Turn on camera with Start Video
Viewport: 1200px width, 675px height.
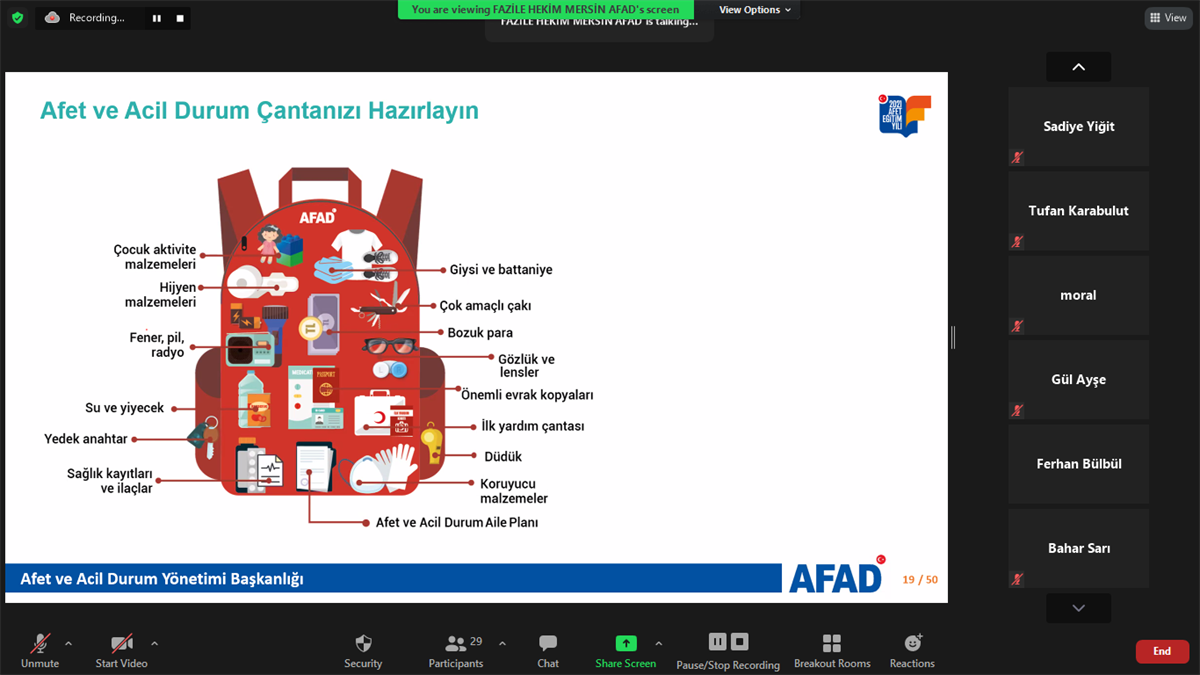coord(121,650)
